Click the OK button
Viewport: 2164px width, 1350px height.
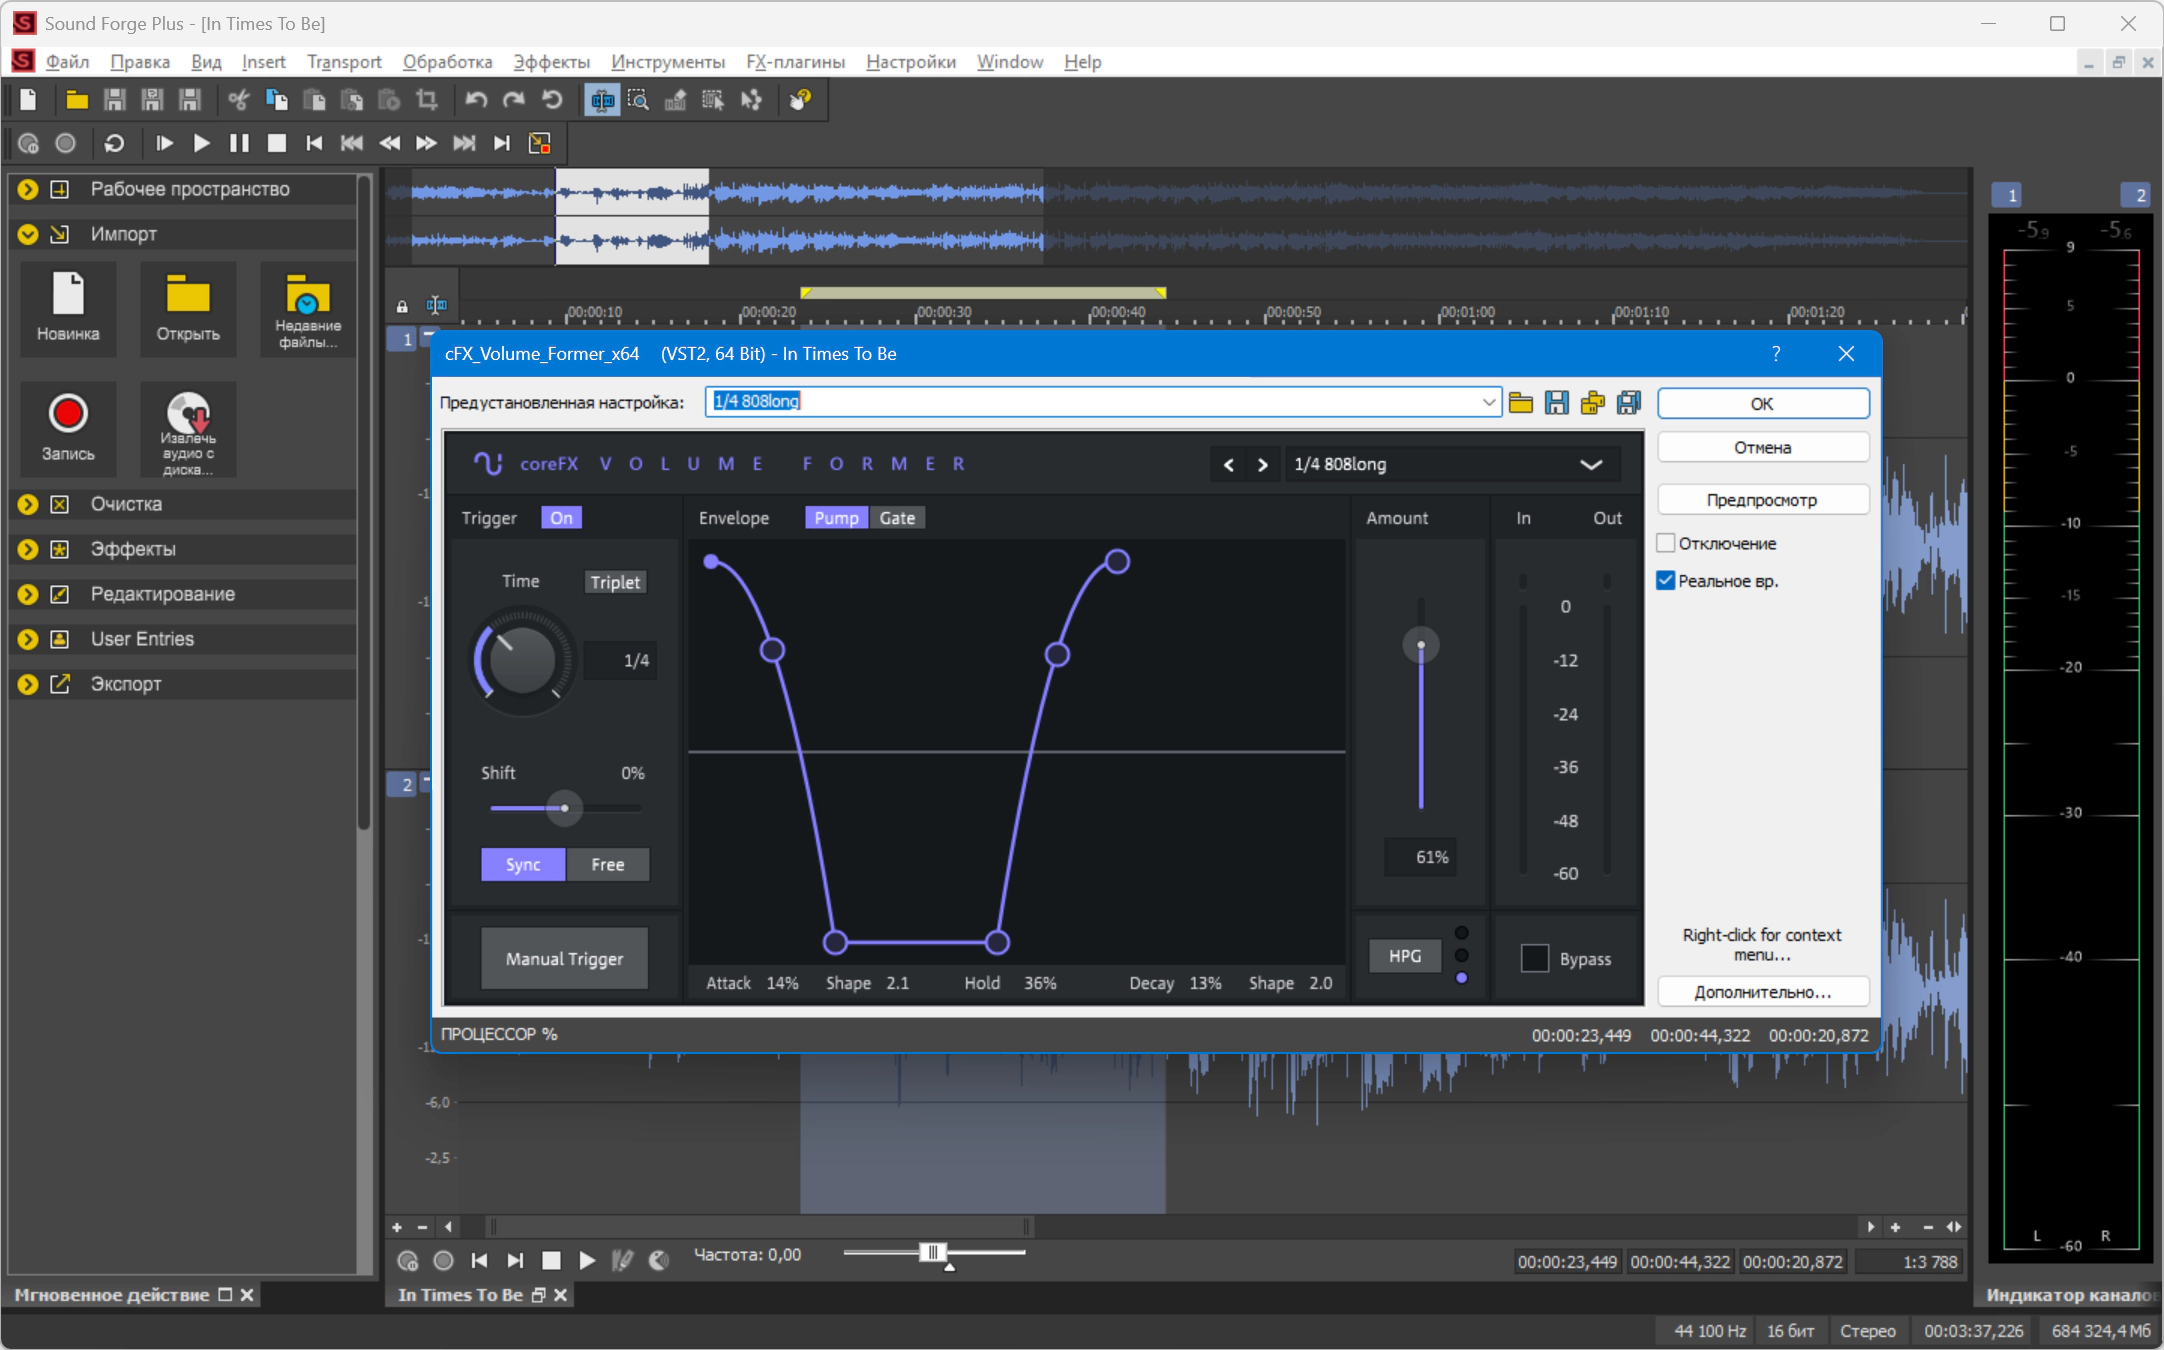[x=1763, y=404]
